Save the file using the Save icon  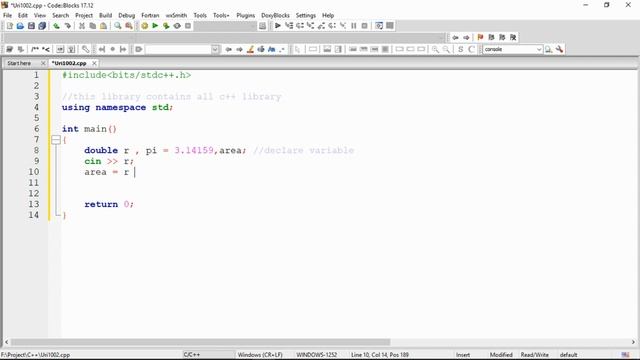tap(31, 26)
